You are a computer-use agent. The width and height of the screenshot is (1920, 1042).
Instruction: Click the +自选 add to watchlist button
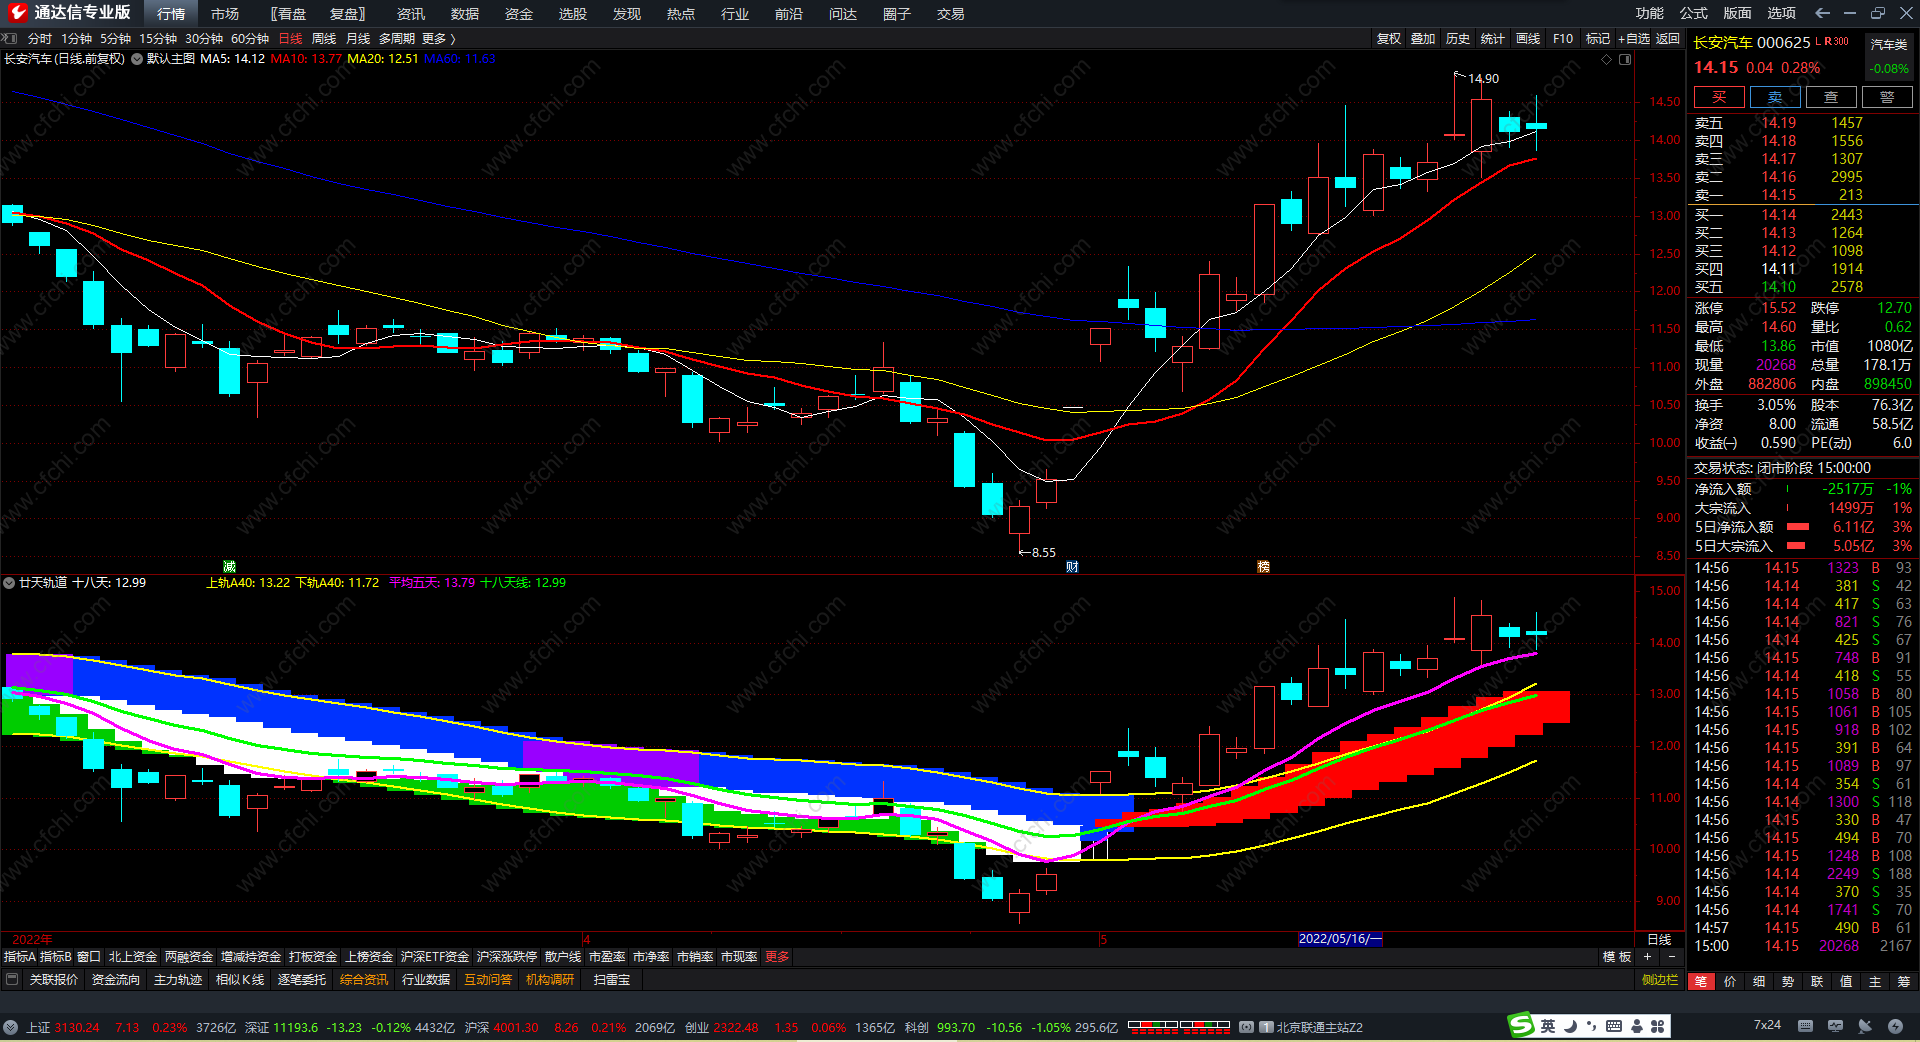[x=1634, y=39]
